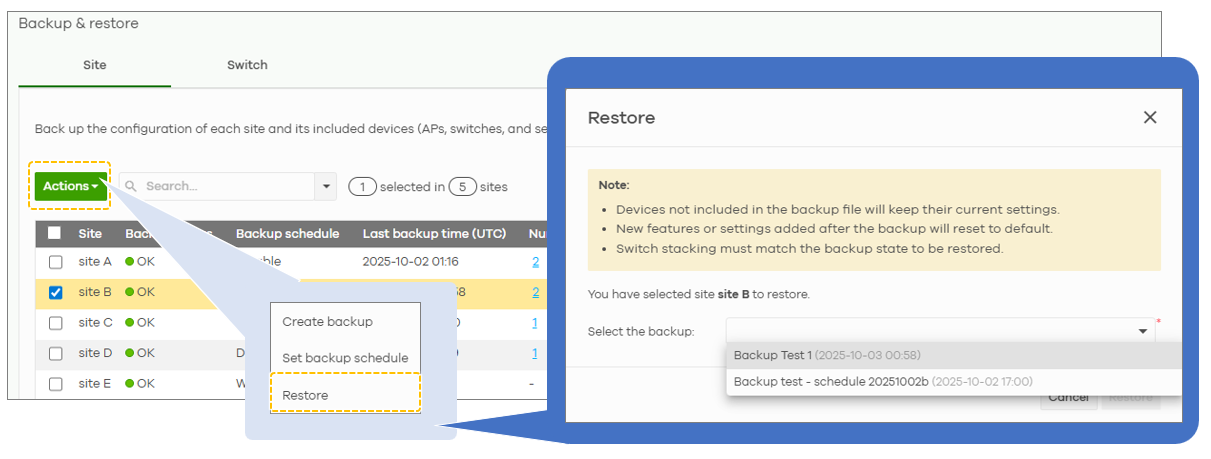The image size is (1211, 459).
Task: Expand the Select the backup dropdown
Action: 1142,331
